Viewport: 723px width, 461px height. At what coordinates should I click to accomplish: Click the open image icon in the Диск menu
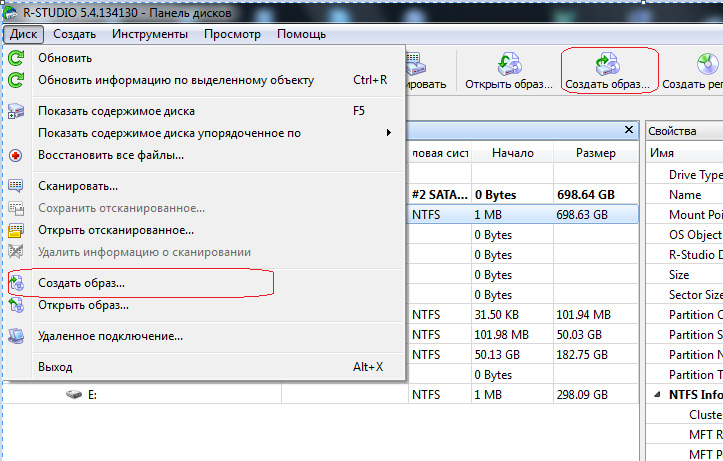[x=17, y=305]
